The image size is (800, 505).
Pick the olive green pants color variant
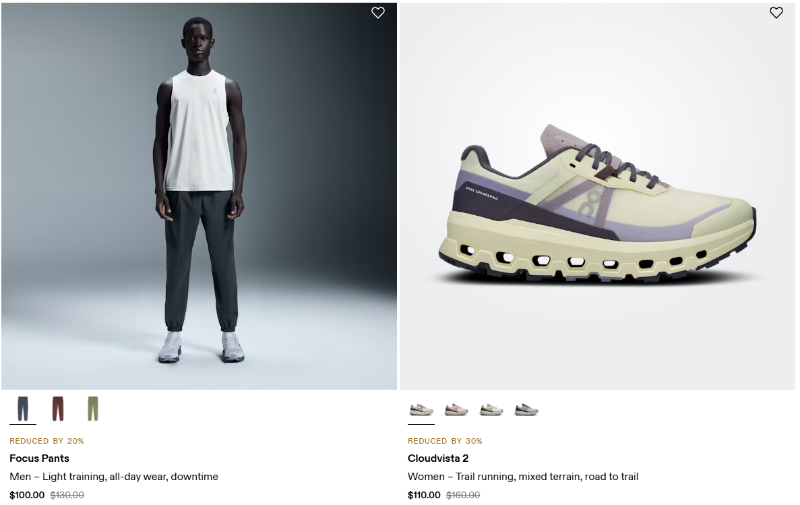point(92,409)
